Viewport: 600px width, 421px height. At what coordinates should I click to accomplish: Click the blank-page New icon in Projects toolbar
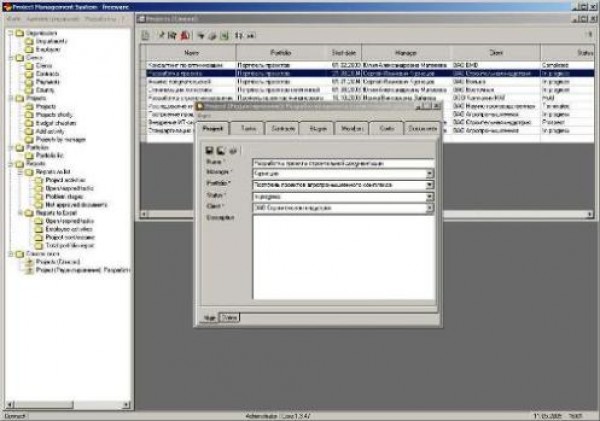[145, 36]
